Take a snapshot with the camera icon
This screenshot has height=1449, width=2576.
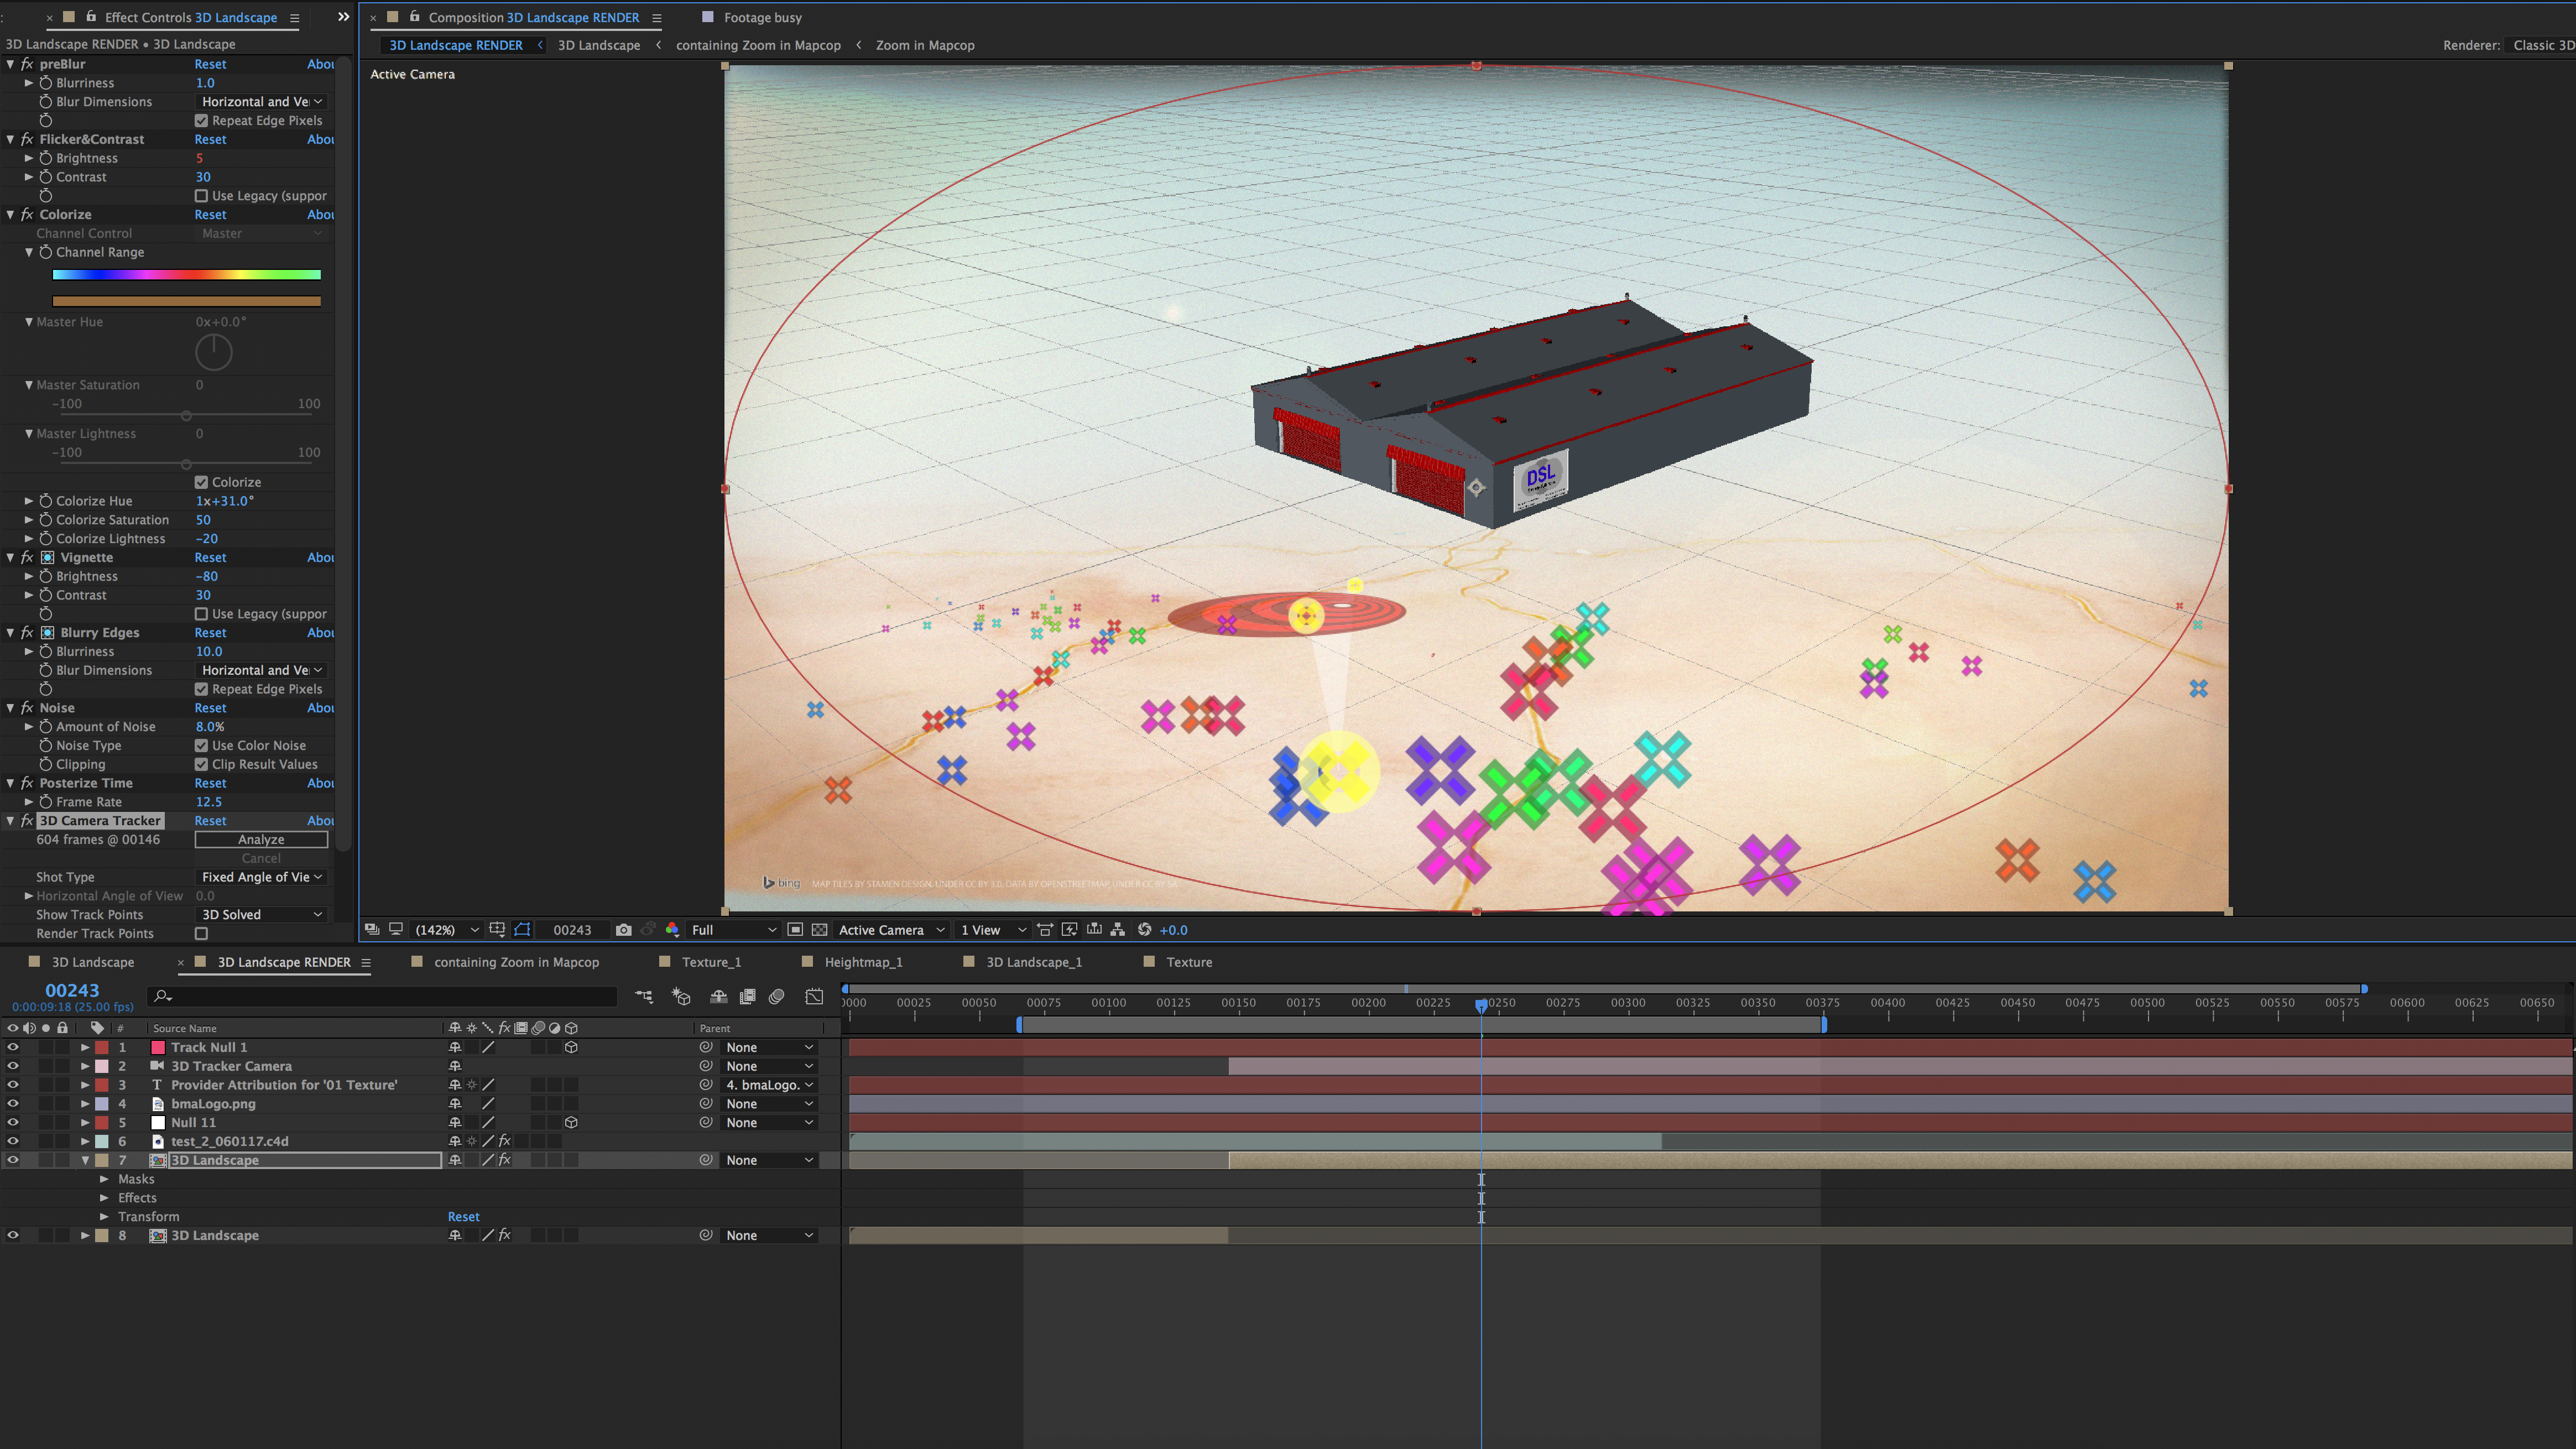coord(624,930)
